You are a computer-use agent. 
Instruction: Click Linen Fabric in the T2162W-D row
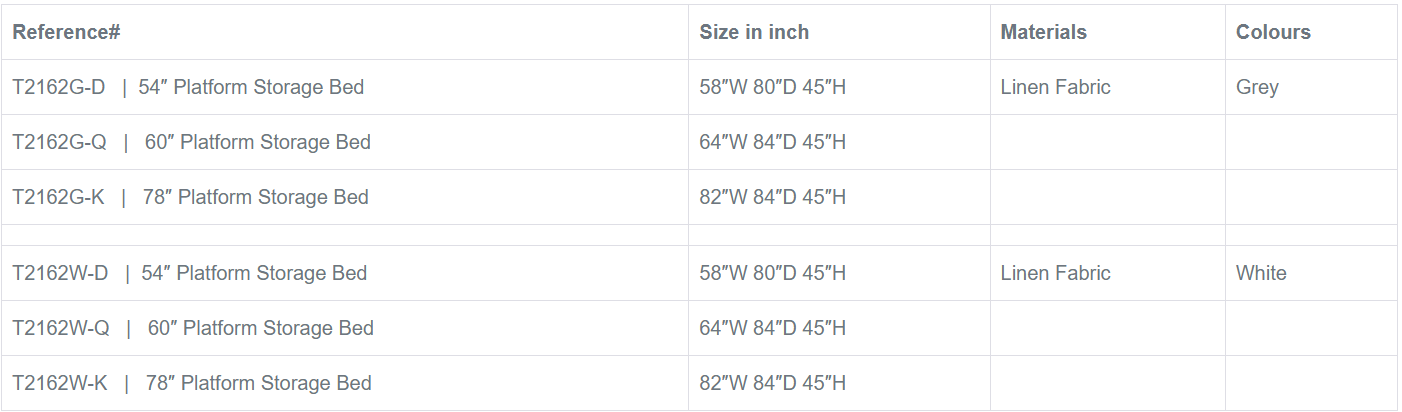pos(1055,273)
